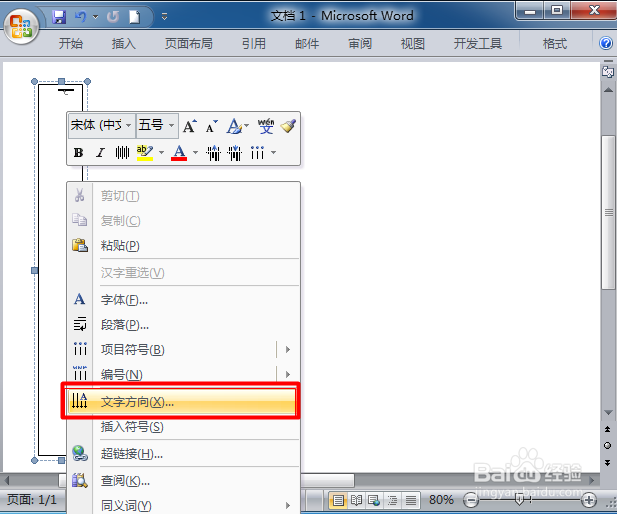This screenshot has width=617, height=514.
Task: Expand 编号 submenu arrow
Action: coord(288,374)
